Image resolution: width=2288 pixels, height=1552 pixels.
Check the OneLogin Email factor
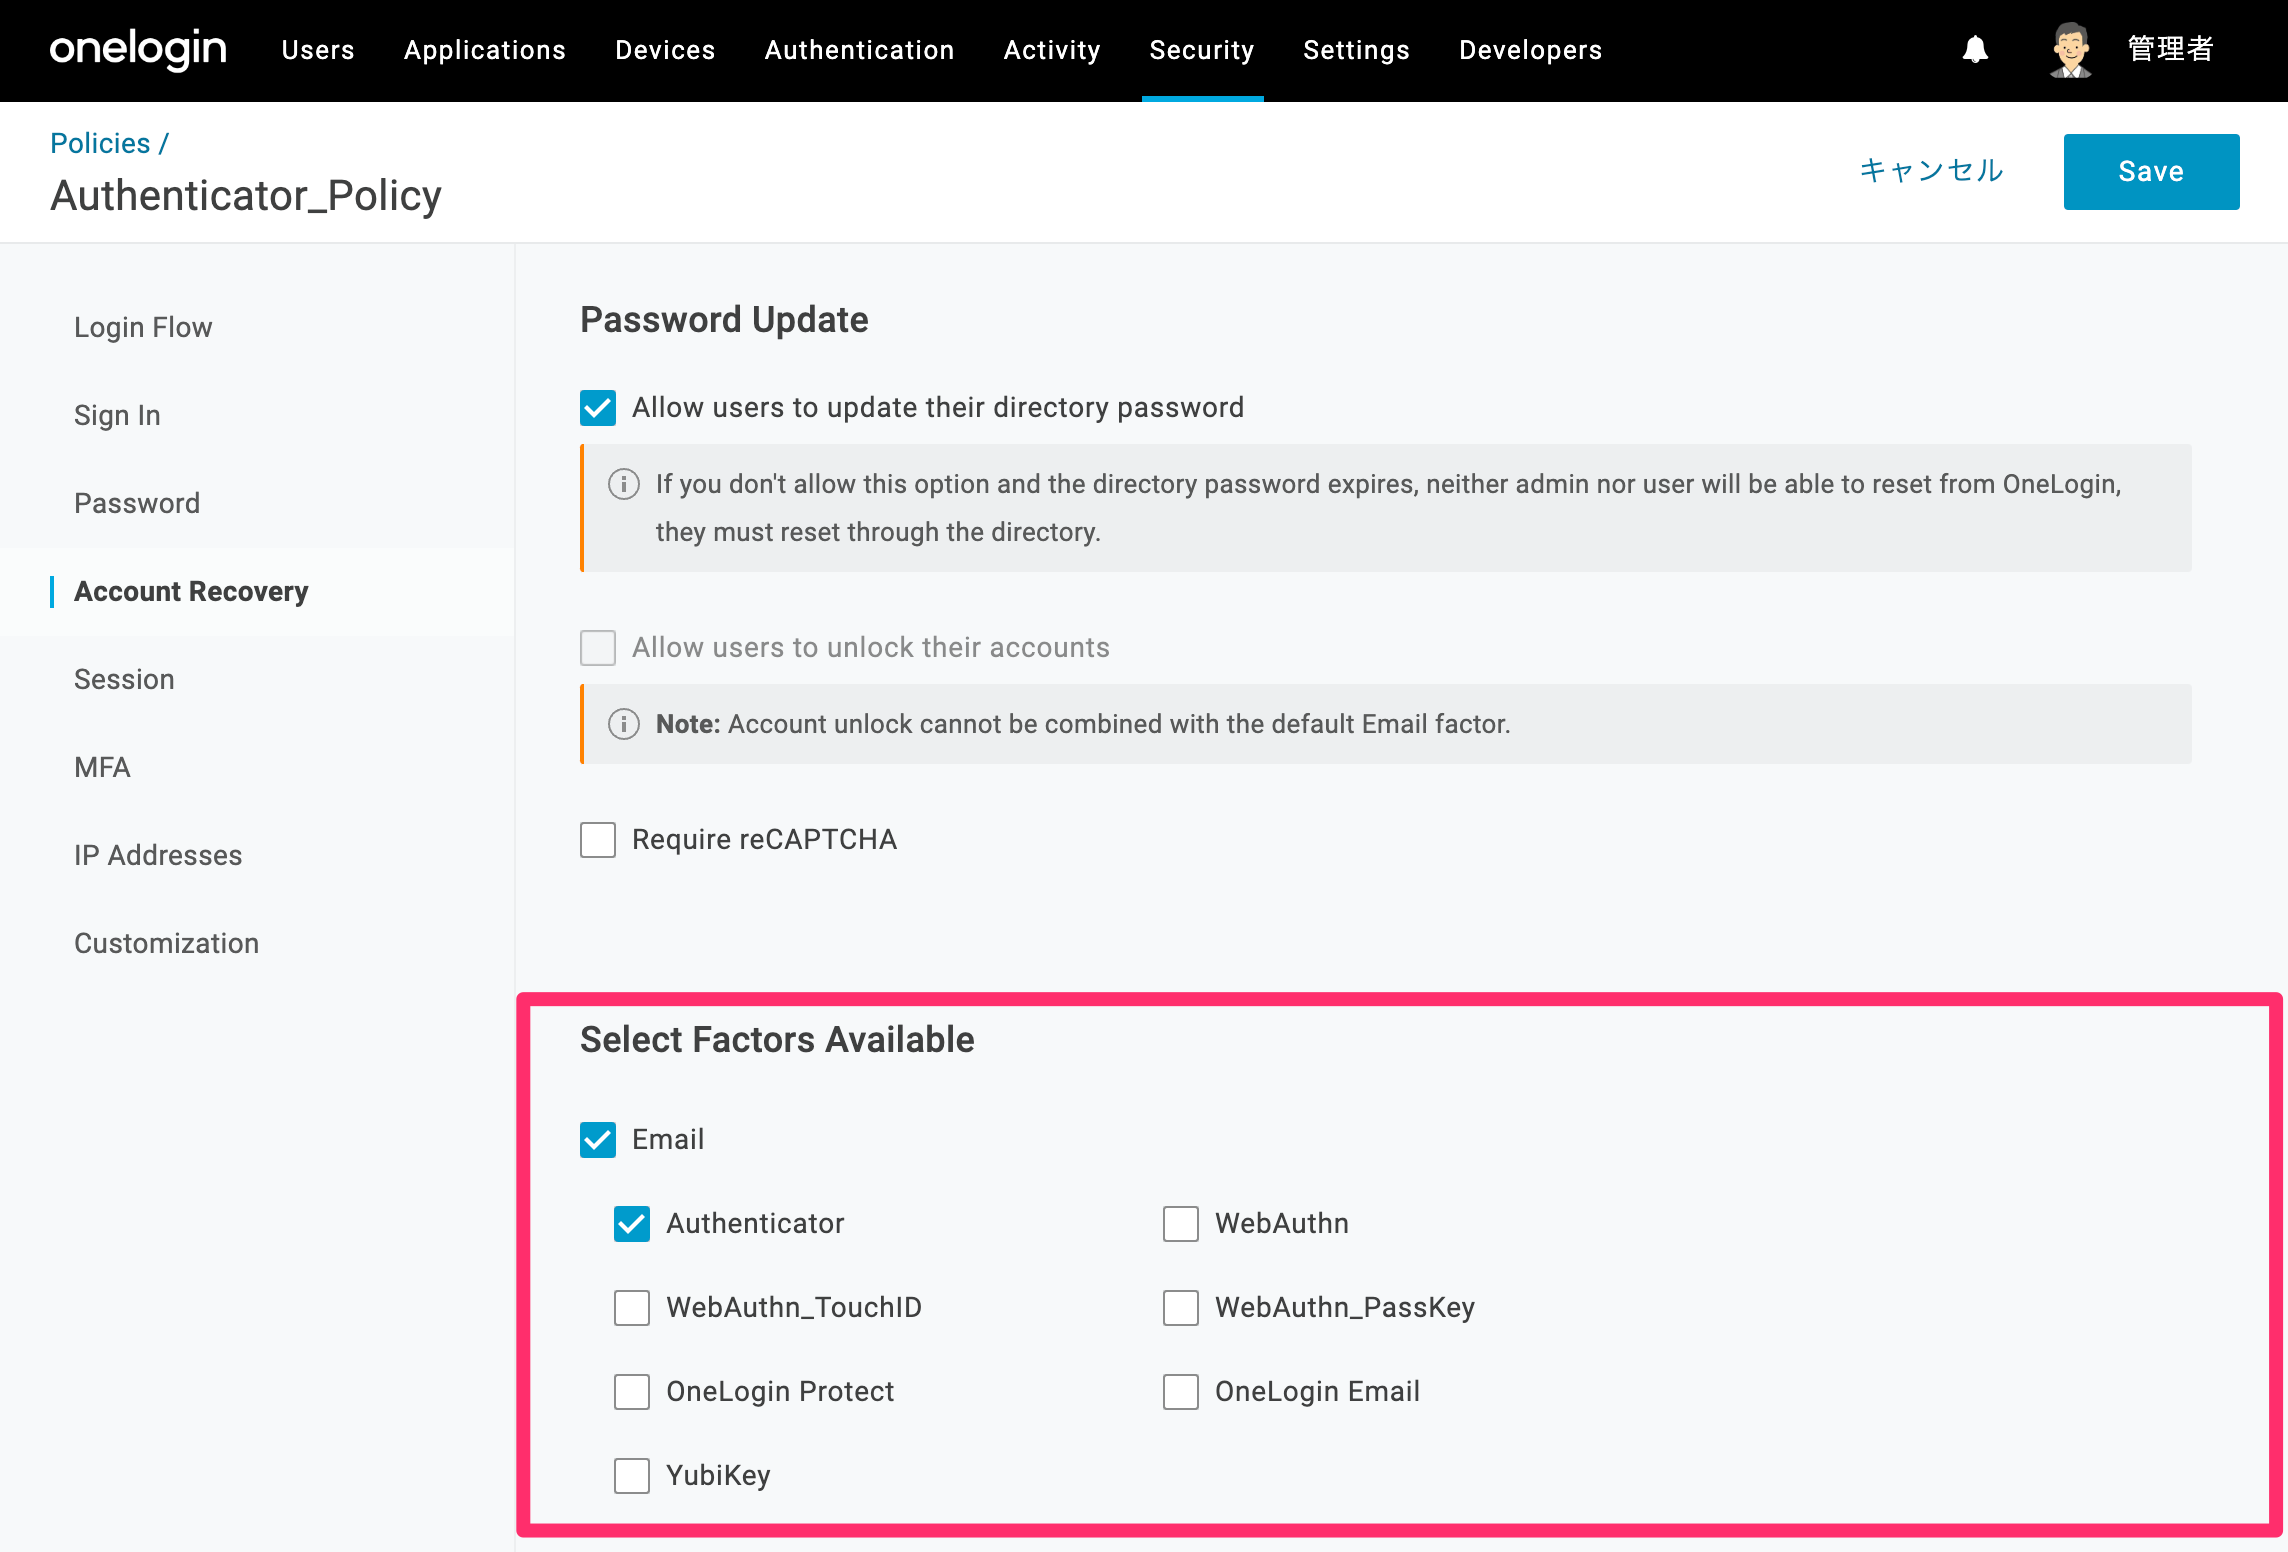click(1181, 1392)
